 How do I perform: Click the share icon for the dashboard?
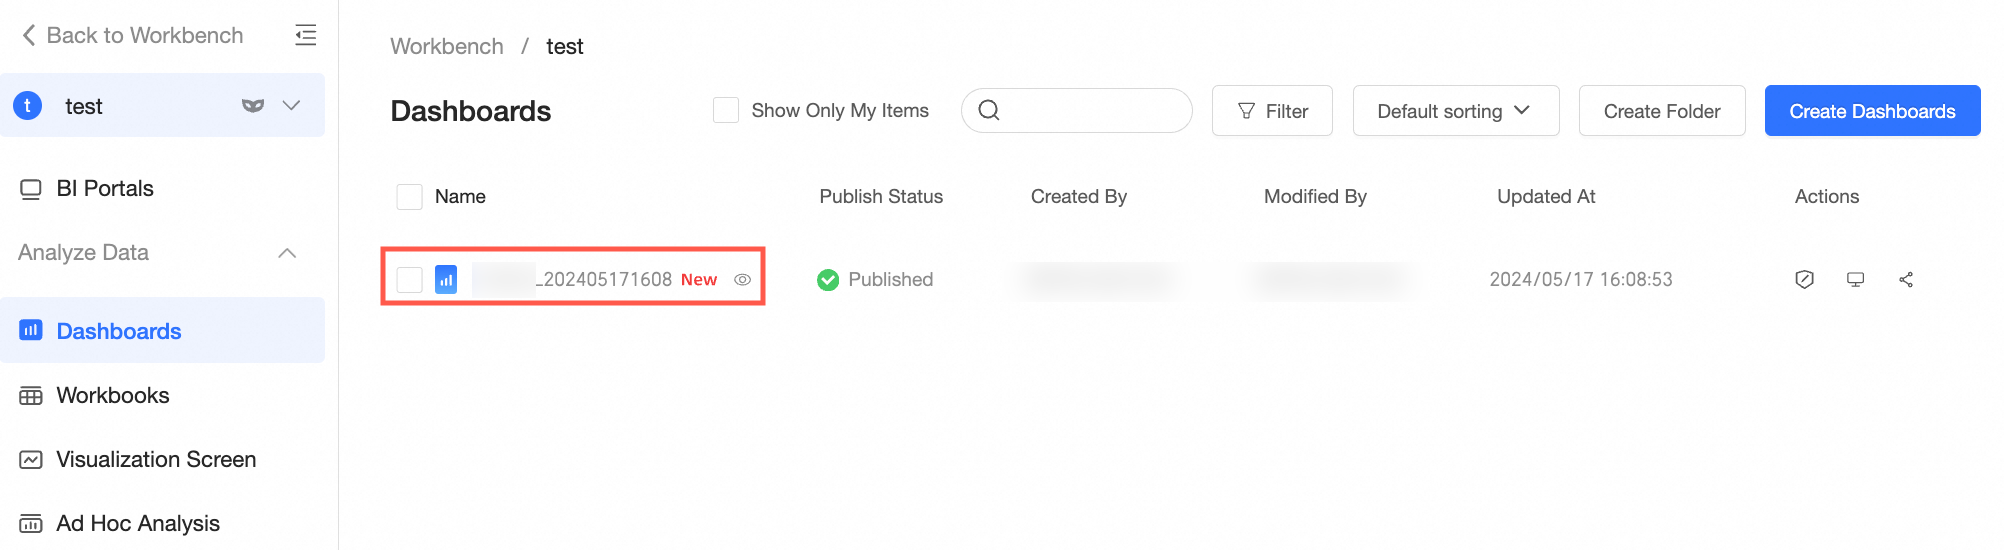(1906, 280)
